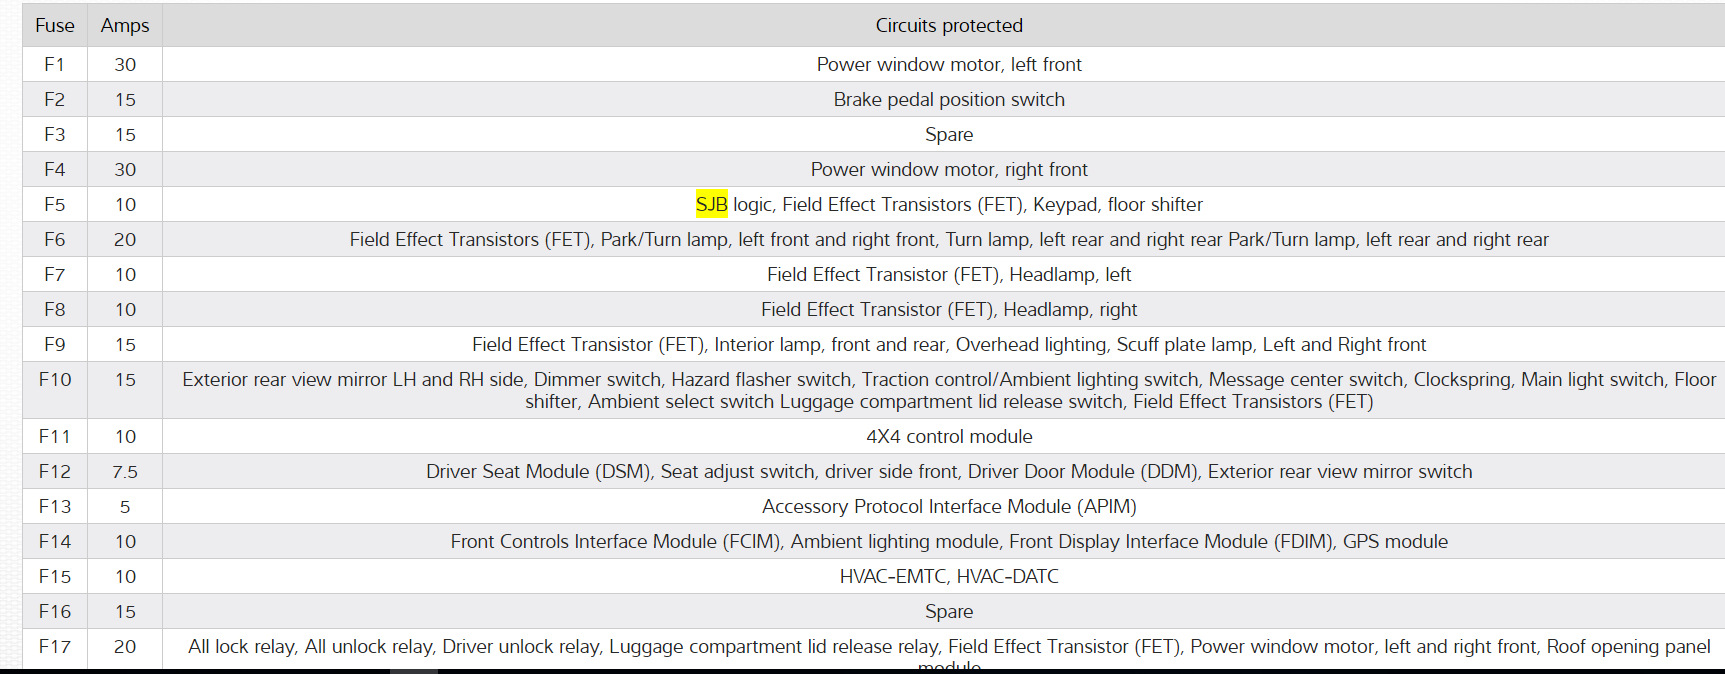Click the Fuse column header

pos(55,26)
